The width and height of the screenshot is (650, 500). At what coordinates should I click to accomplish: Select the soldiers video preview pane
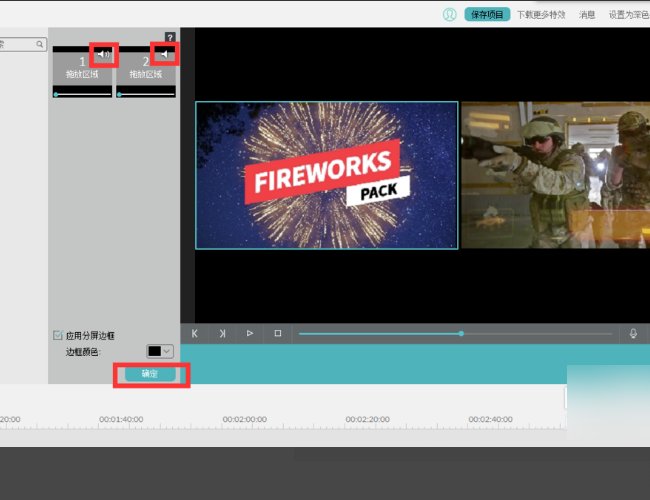555,175
